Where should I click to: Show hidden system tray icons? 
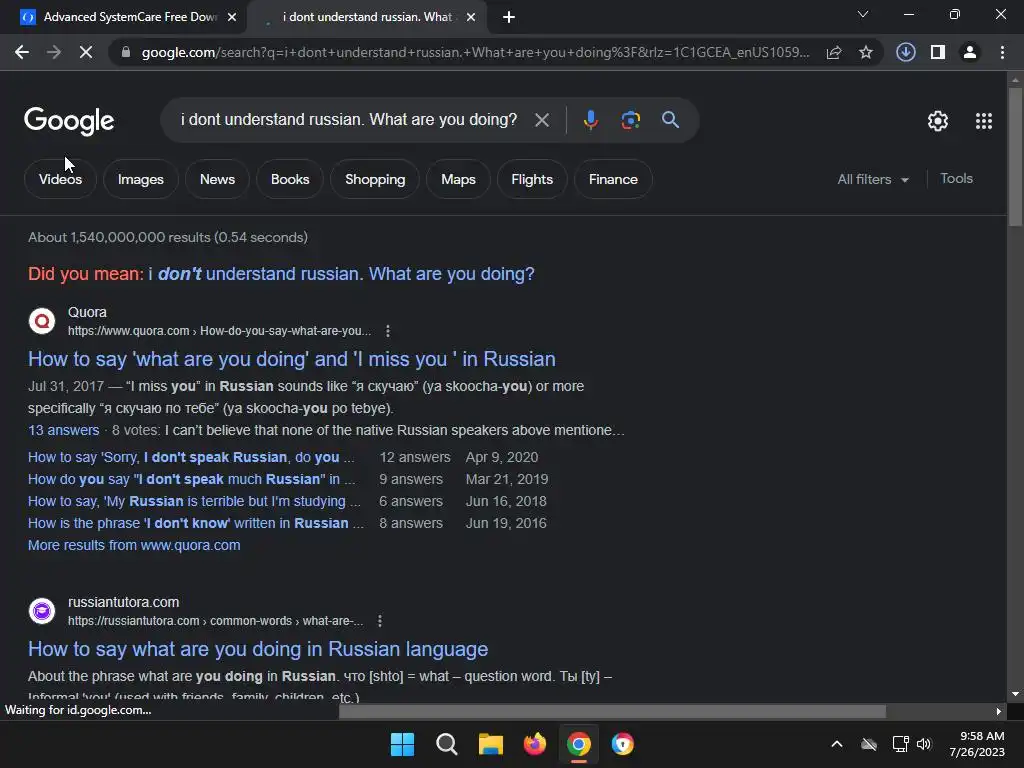(x=837, y=744)
